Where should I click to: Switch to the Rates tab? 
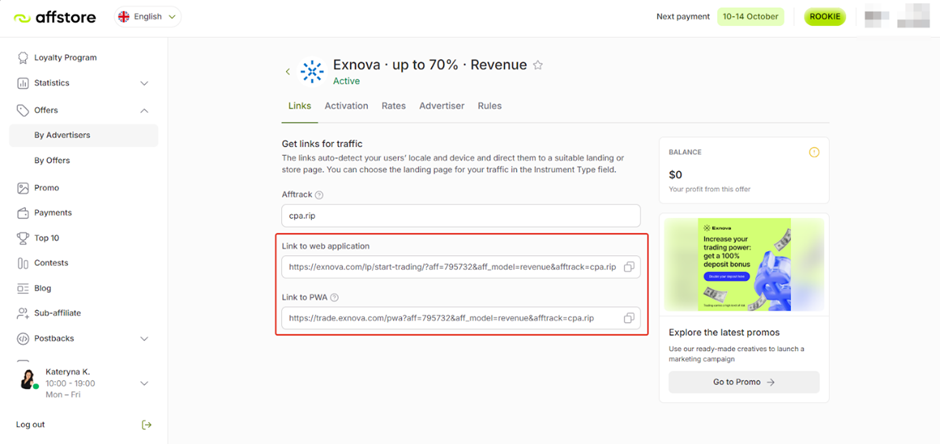(x=393, y=106)
